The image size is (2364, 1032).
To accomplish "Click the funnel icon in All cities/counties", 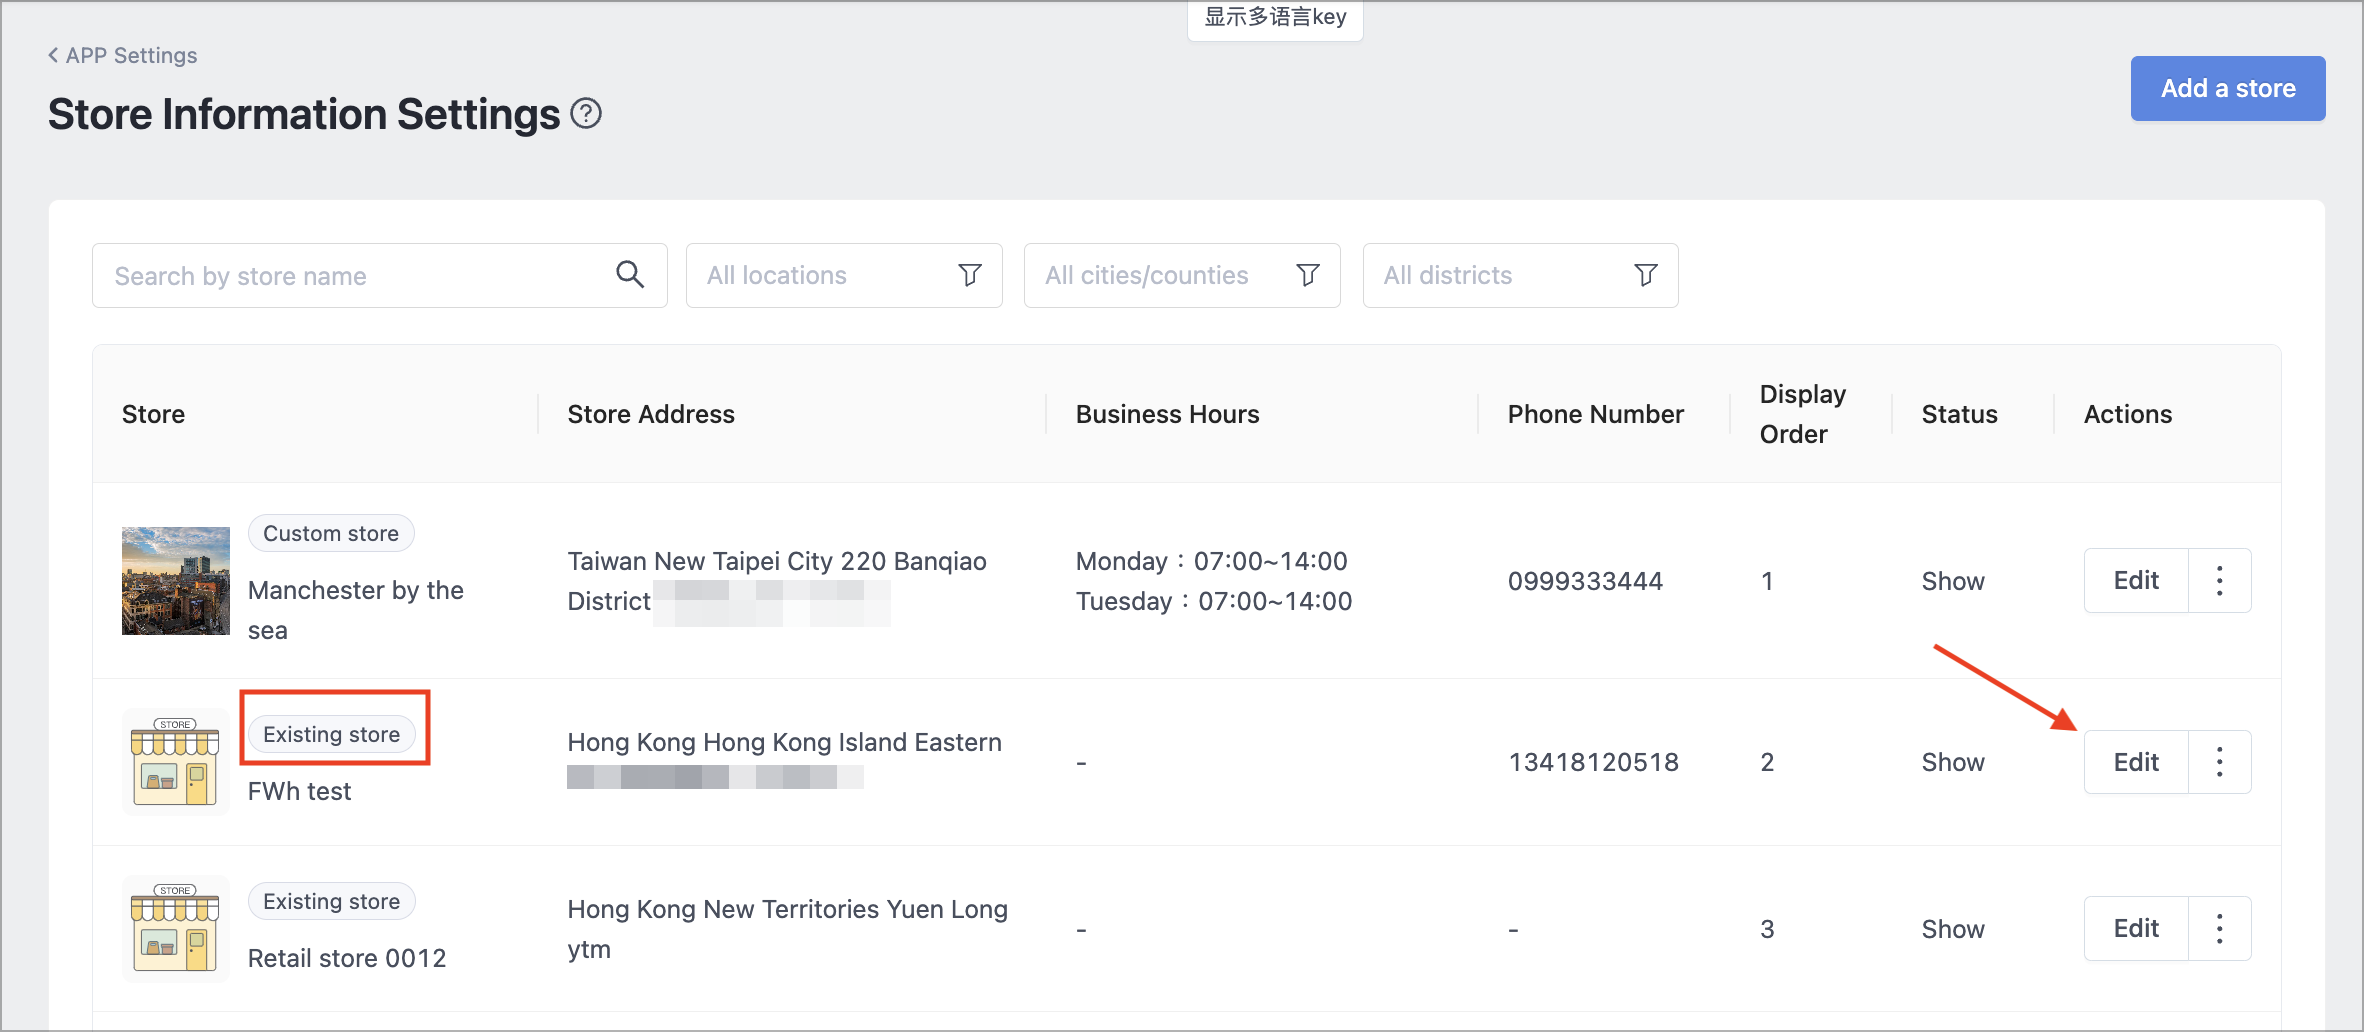I will (1307, 275).
